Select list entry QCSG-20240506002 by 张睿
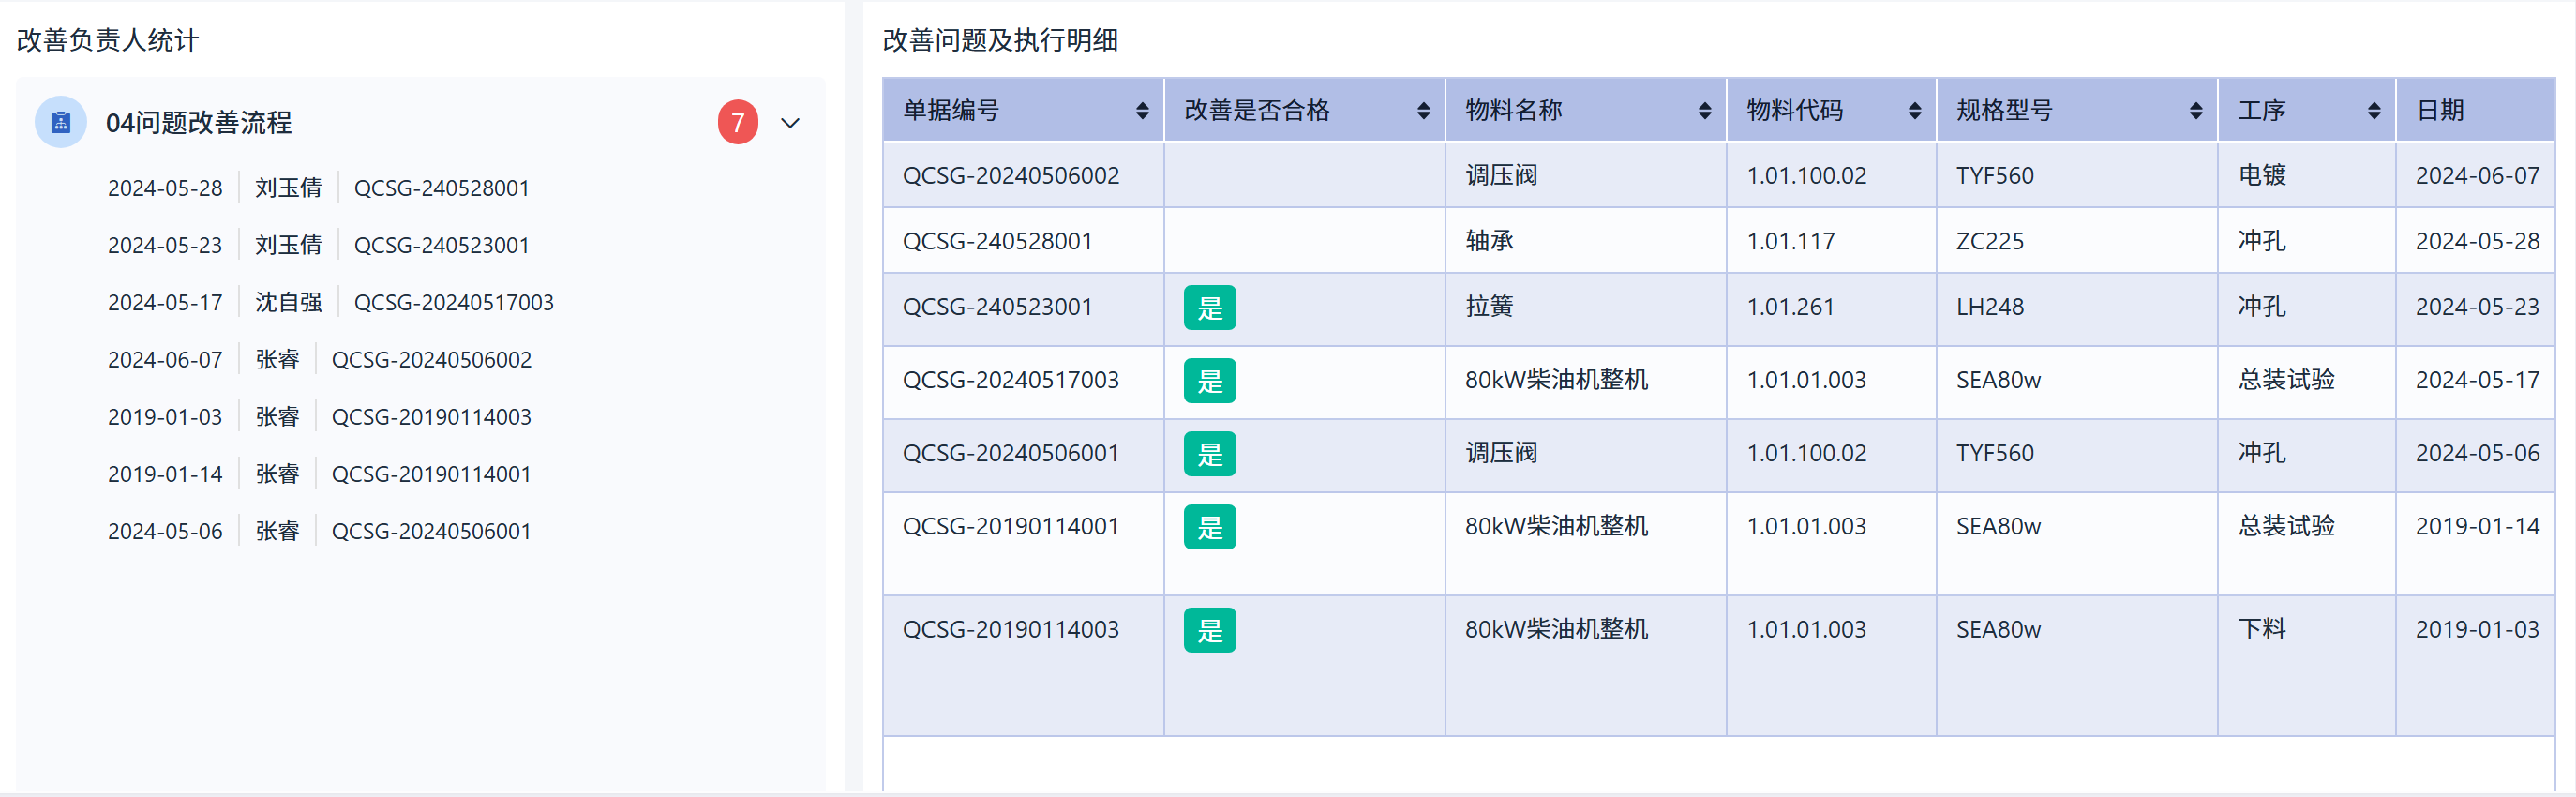The width and height of the screenshot is (2576, 797). click(x=319, y=359)
